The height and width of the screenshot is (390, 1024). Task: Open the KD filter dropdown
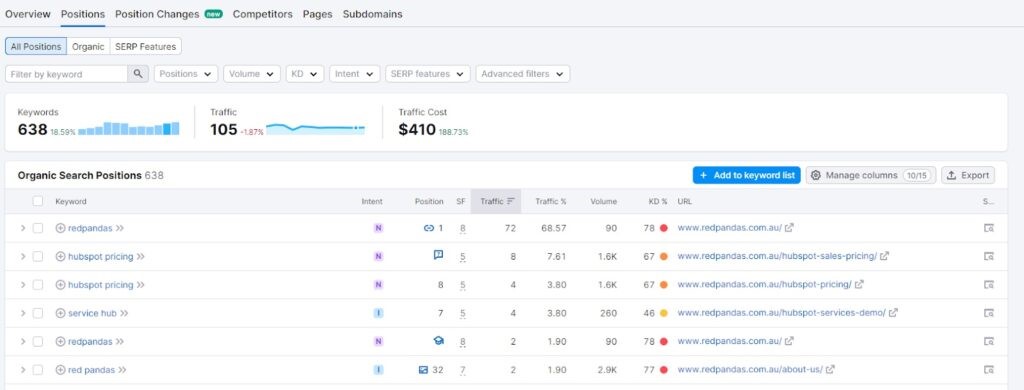tap(305, 74)
